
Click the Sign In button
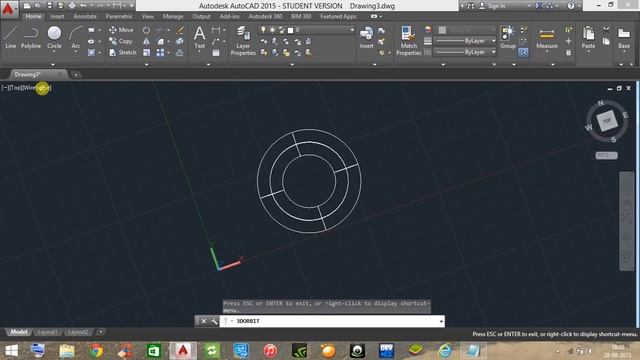tap(492, 6)
